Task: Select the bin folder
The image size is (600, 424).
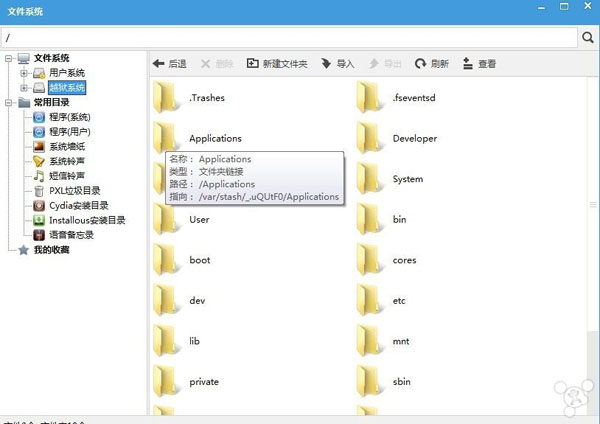Action: tap(382, 219)
